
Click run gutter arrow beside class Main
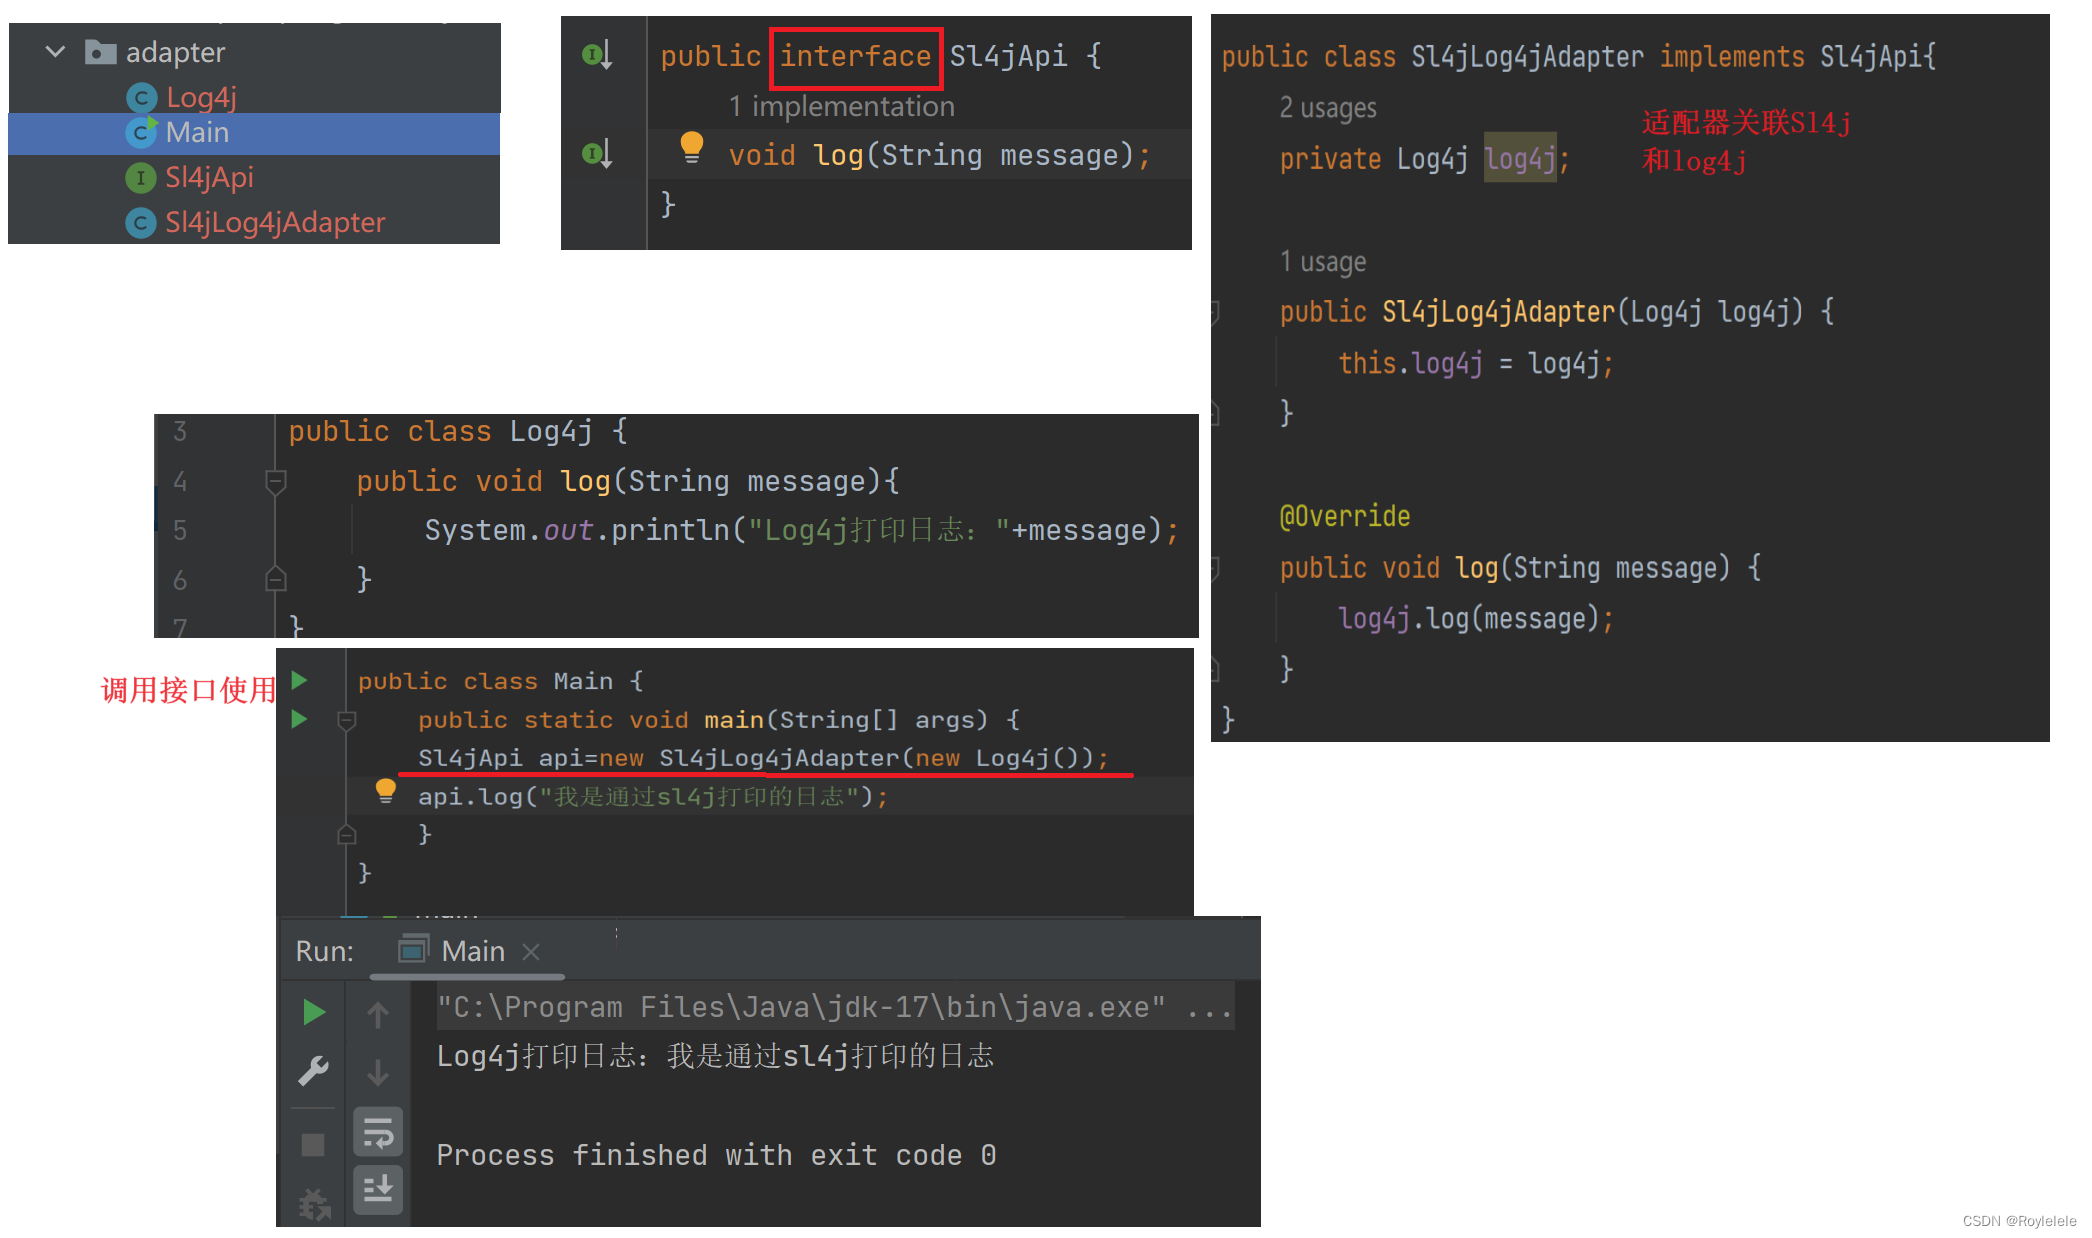(x=299, y=681)
